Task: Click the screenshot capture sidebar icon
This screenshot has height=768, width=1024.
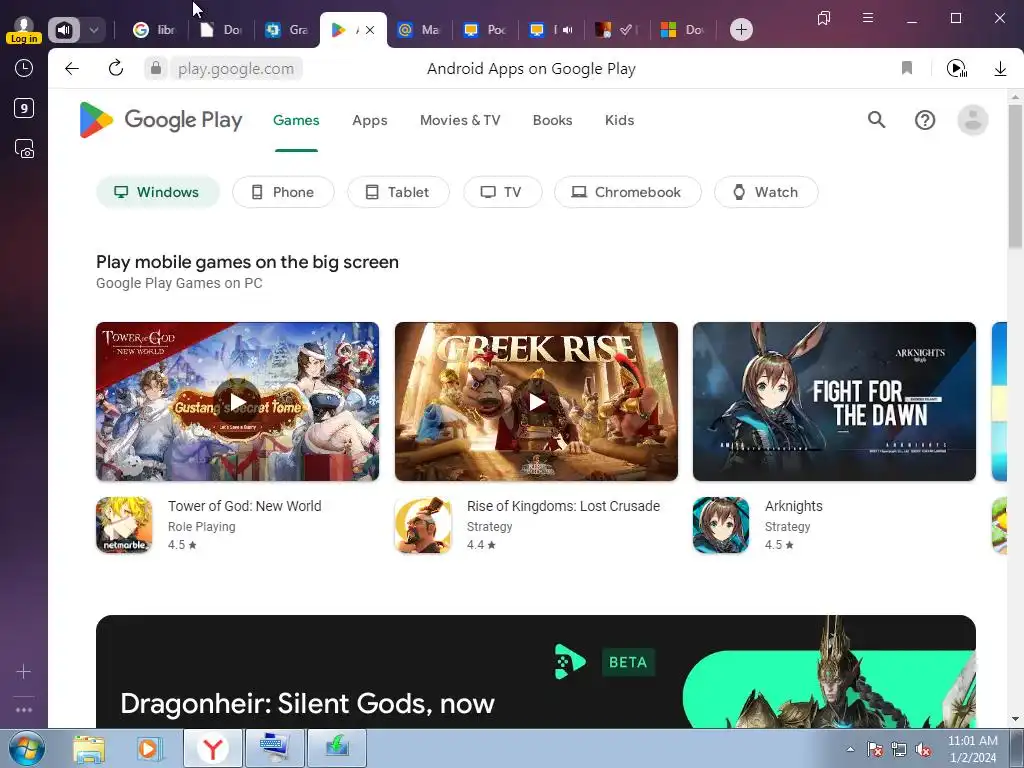Action: [x=24, y=149]
